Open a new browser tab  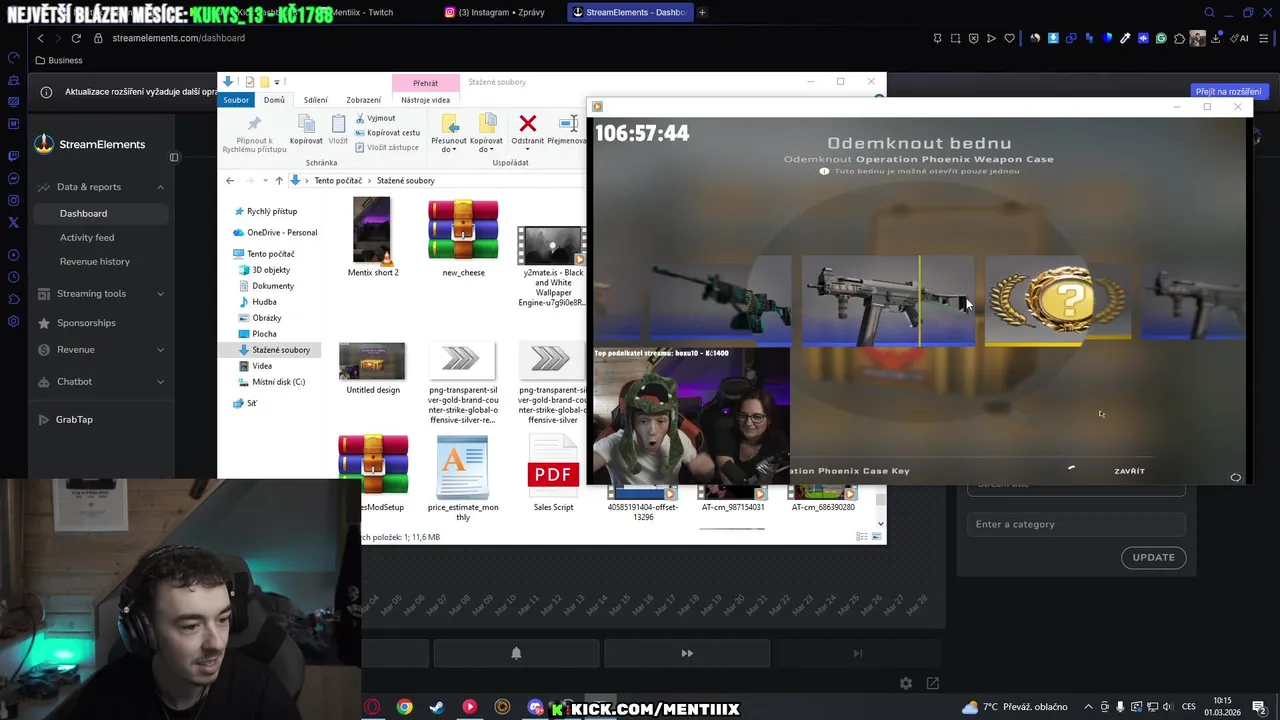click(702, 12)
